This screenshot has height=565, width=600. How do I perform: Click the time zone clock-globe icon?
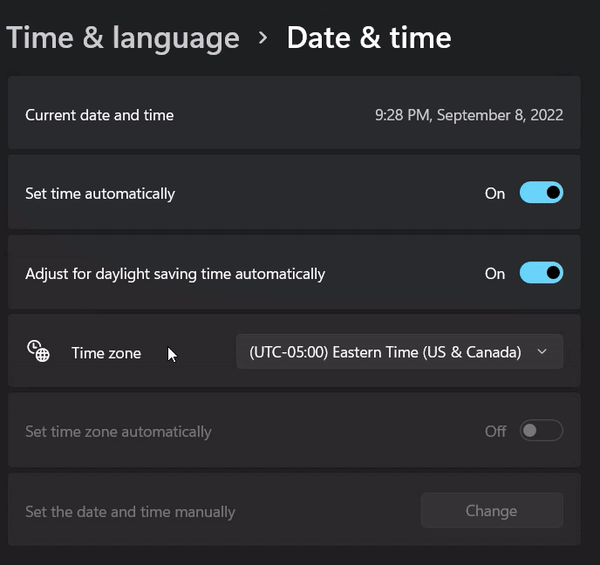(38, 351)
